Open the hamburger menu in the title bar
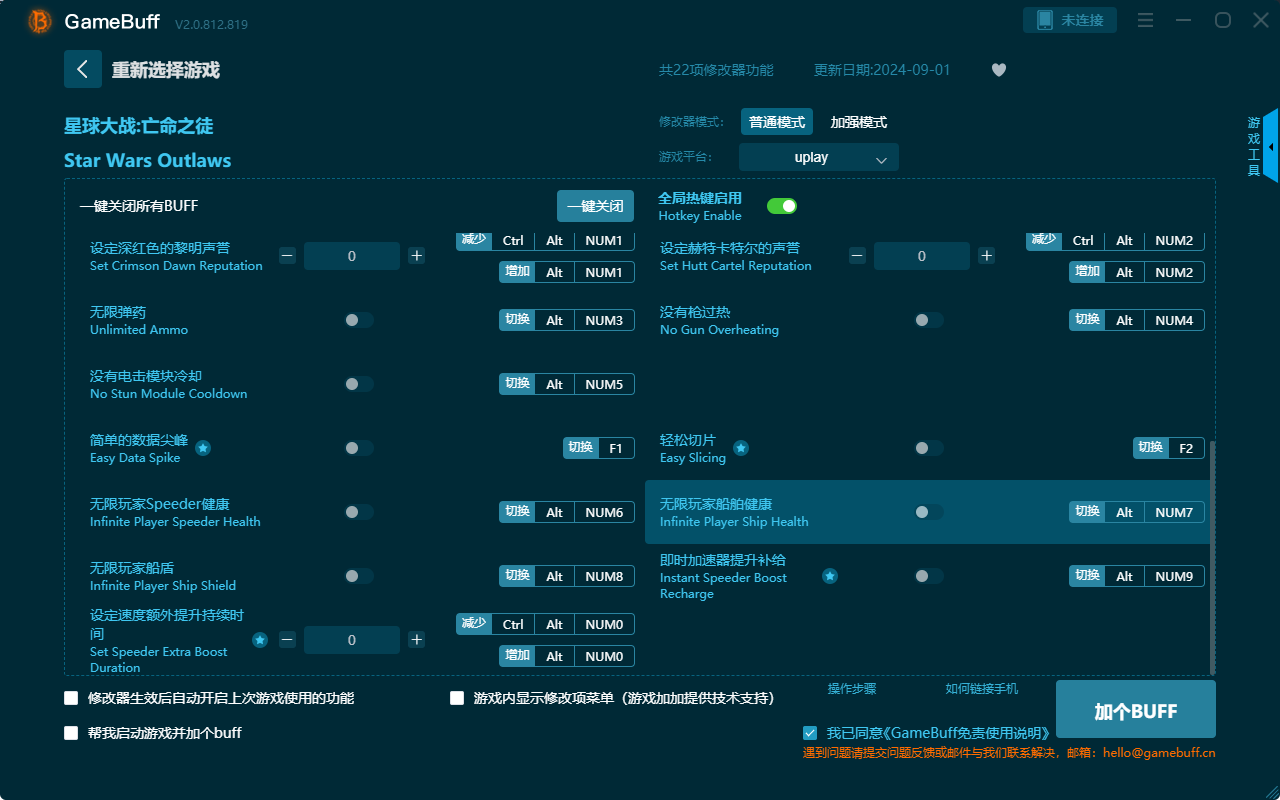1280x800 pixels. (1145, 20)
